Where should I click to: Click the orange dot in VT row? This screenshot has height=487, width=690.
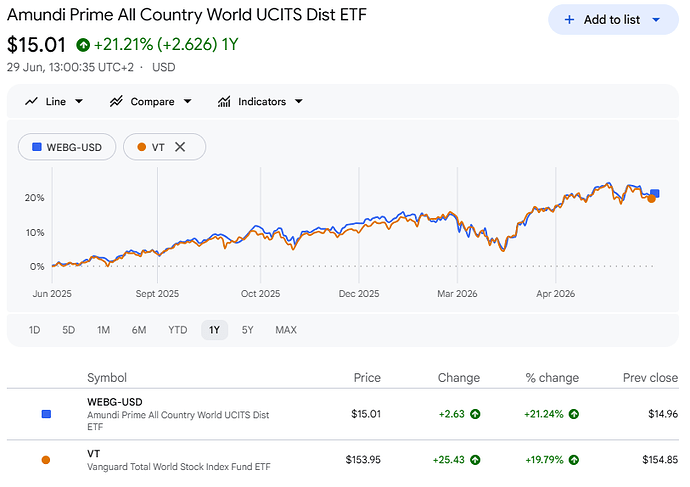(46, 460)
